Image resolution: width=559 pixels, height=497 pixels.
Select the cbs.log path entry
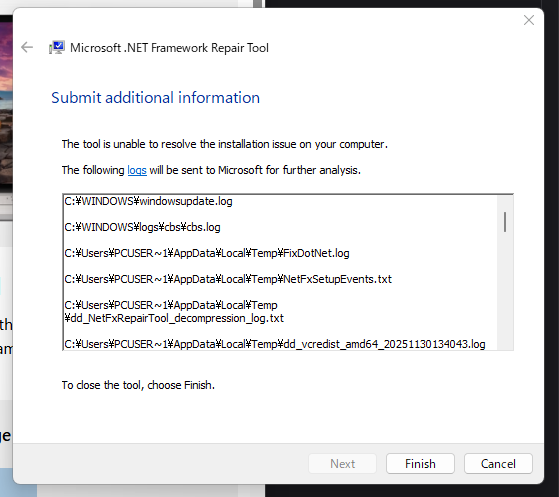point(142,227)
